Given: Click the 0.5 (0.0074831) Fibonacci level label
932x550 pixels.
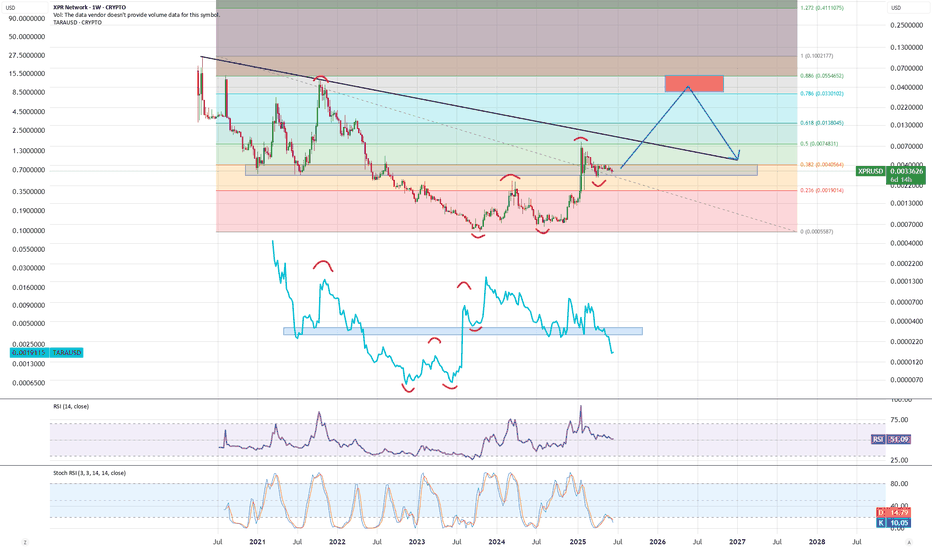Looking at the screenshot, I should pyautogui.click(x=820, y=144).
